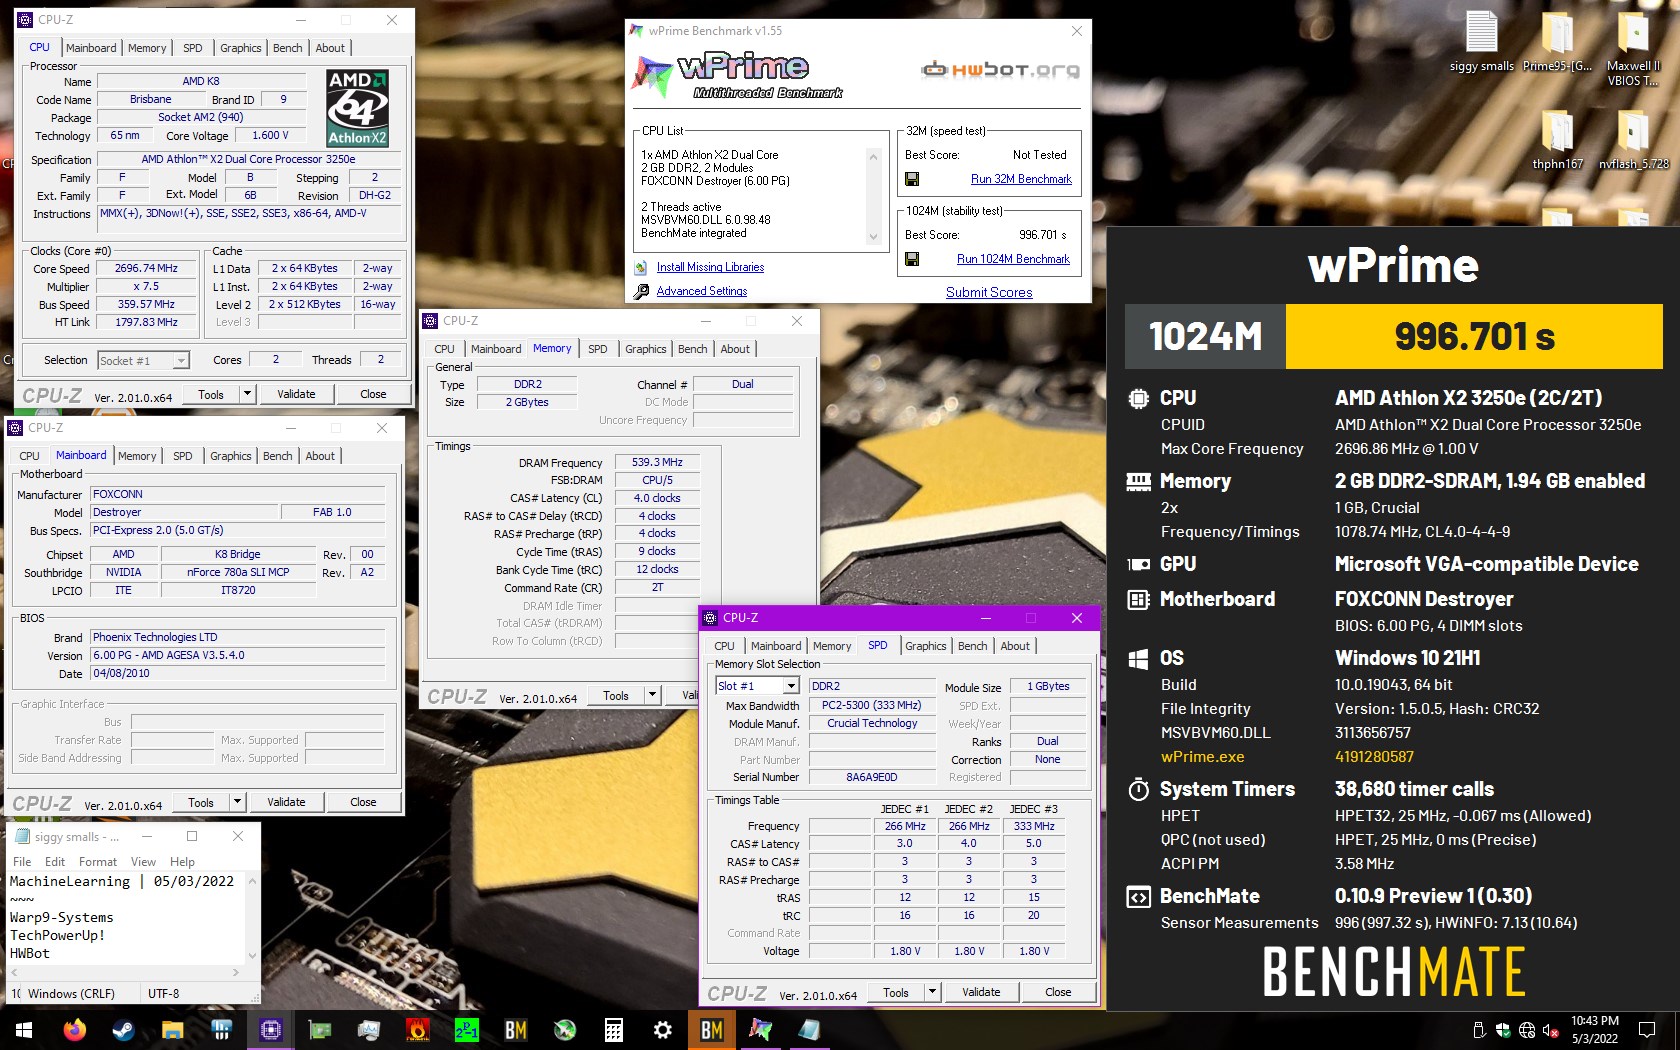Select active BenchMate icon with orange highlight
The width and height of the screenshot is (1680, 1050).
712,1029
